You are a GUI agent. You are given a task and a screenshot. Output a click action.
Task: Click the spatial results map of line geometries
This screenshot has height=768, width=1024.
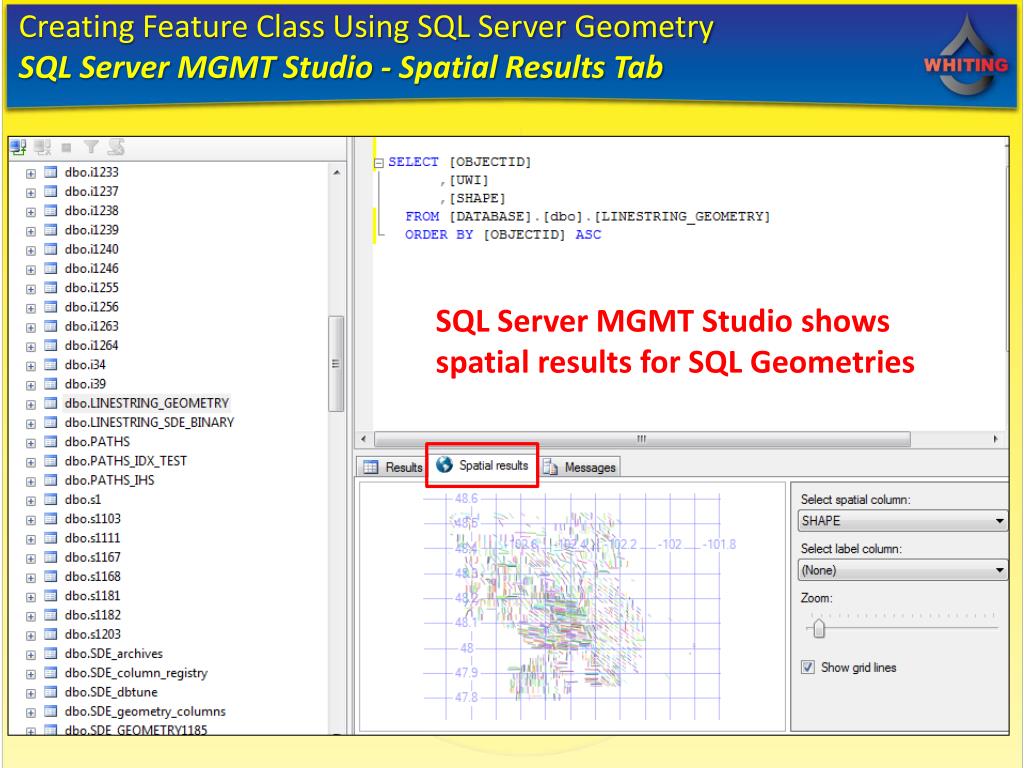(x=572, y=607)
